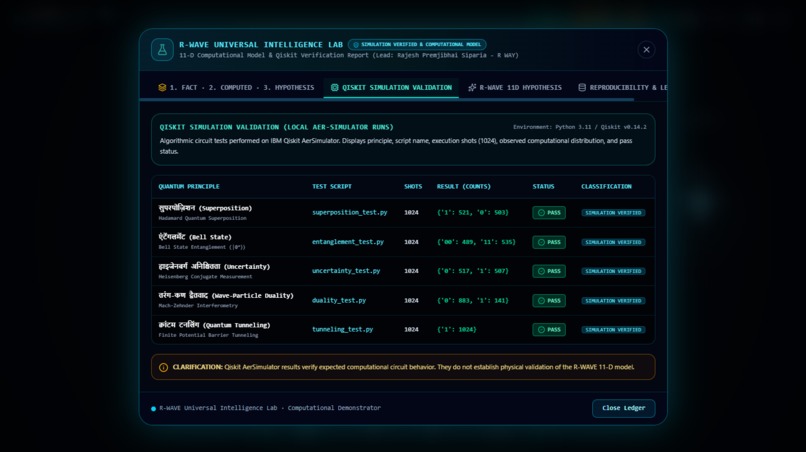Click the CLARIFICATION label text
This screenshot has width=806, height=452.
tap(197, 367)
